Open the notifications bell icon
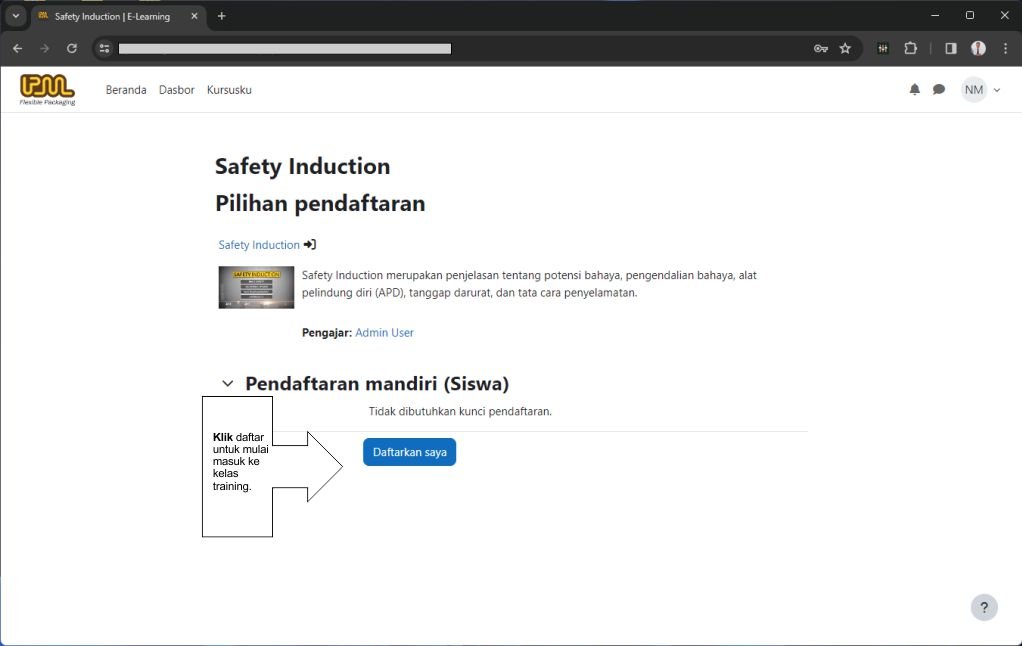 pyautogui.click(x=914, y=90)
